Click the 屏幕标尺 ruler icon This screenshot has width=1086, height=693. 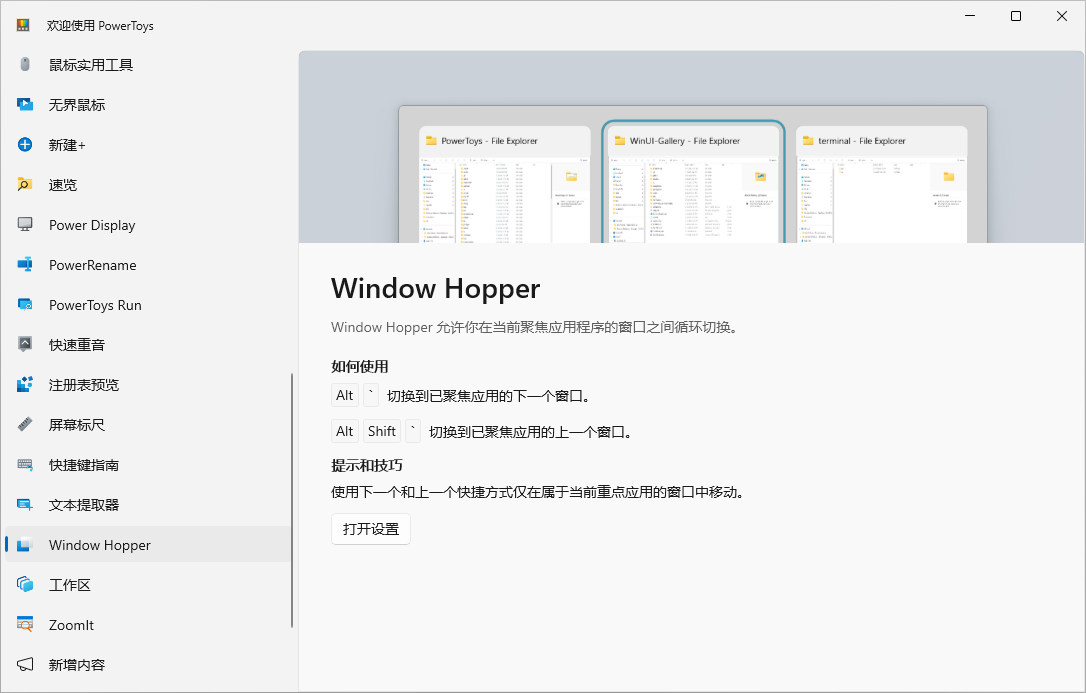(x=25, y=424)
